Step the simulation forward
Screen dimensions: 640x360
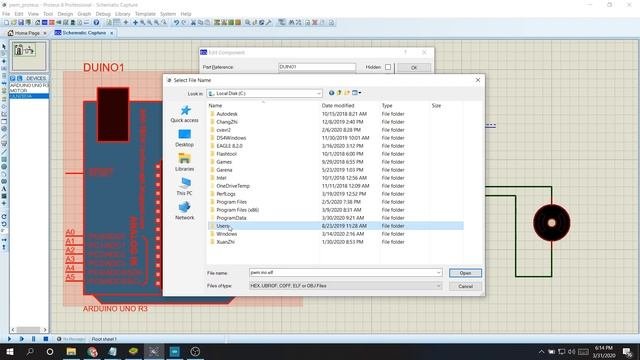tap(21, 339)
